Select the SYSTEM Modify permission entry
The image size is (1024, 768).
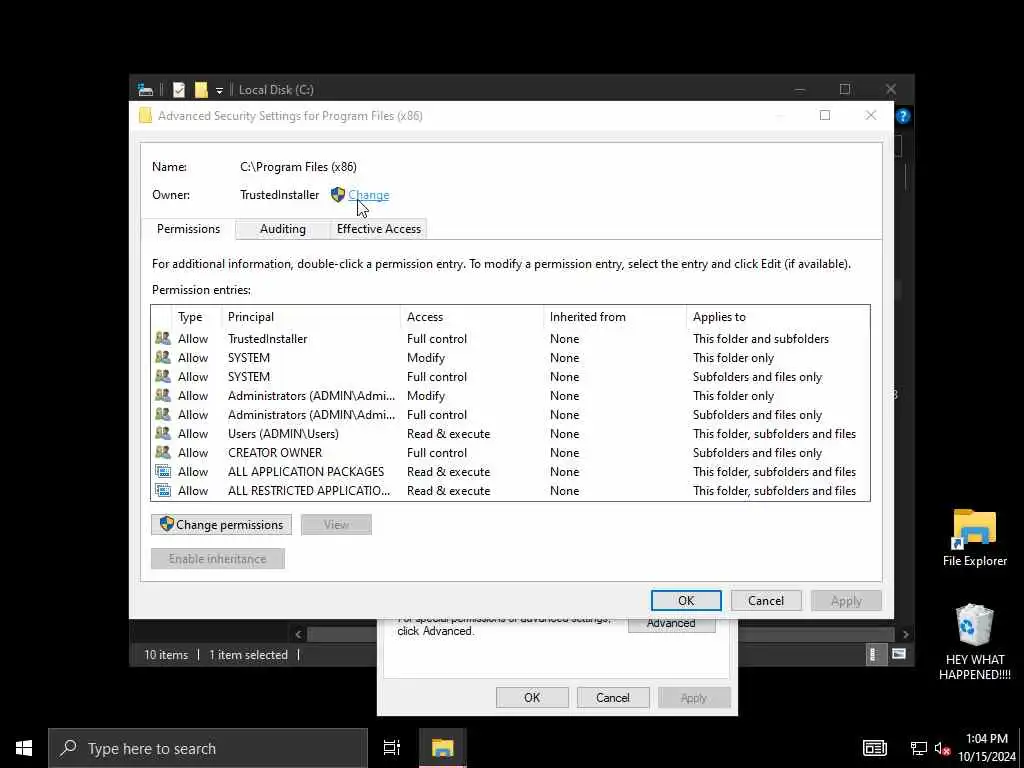pyautogui.click(x=510, y=358)
